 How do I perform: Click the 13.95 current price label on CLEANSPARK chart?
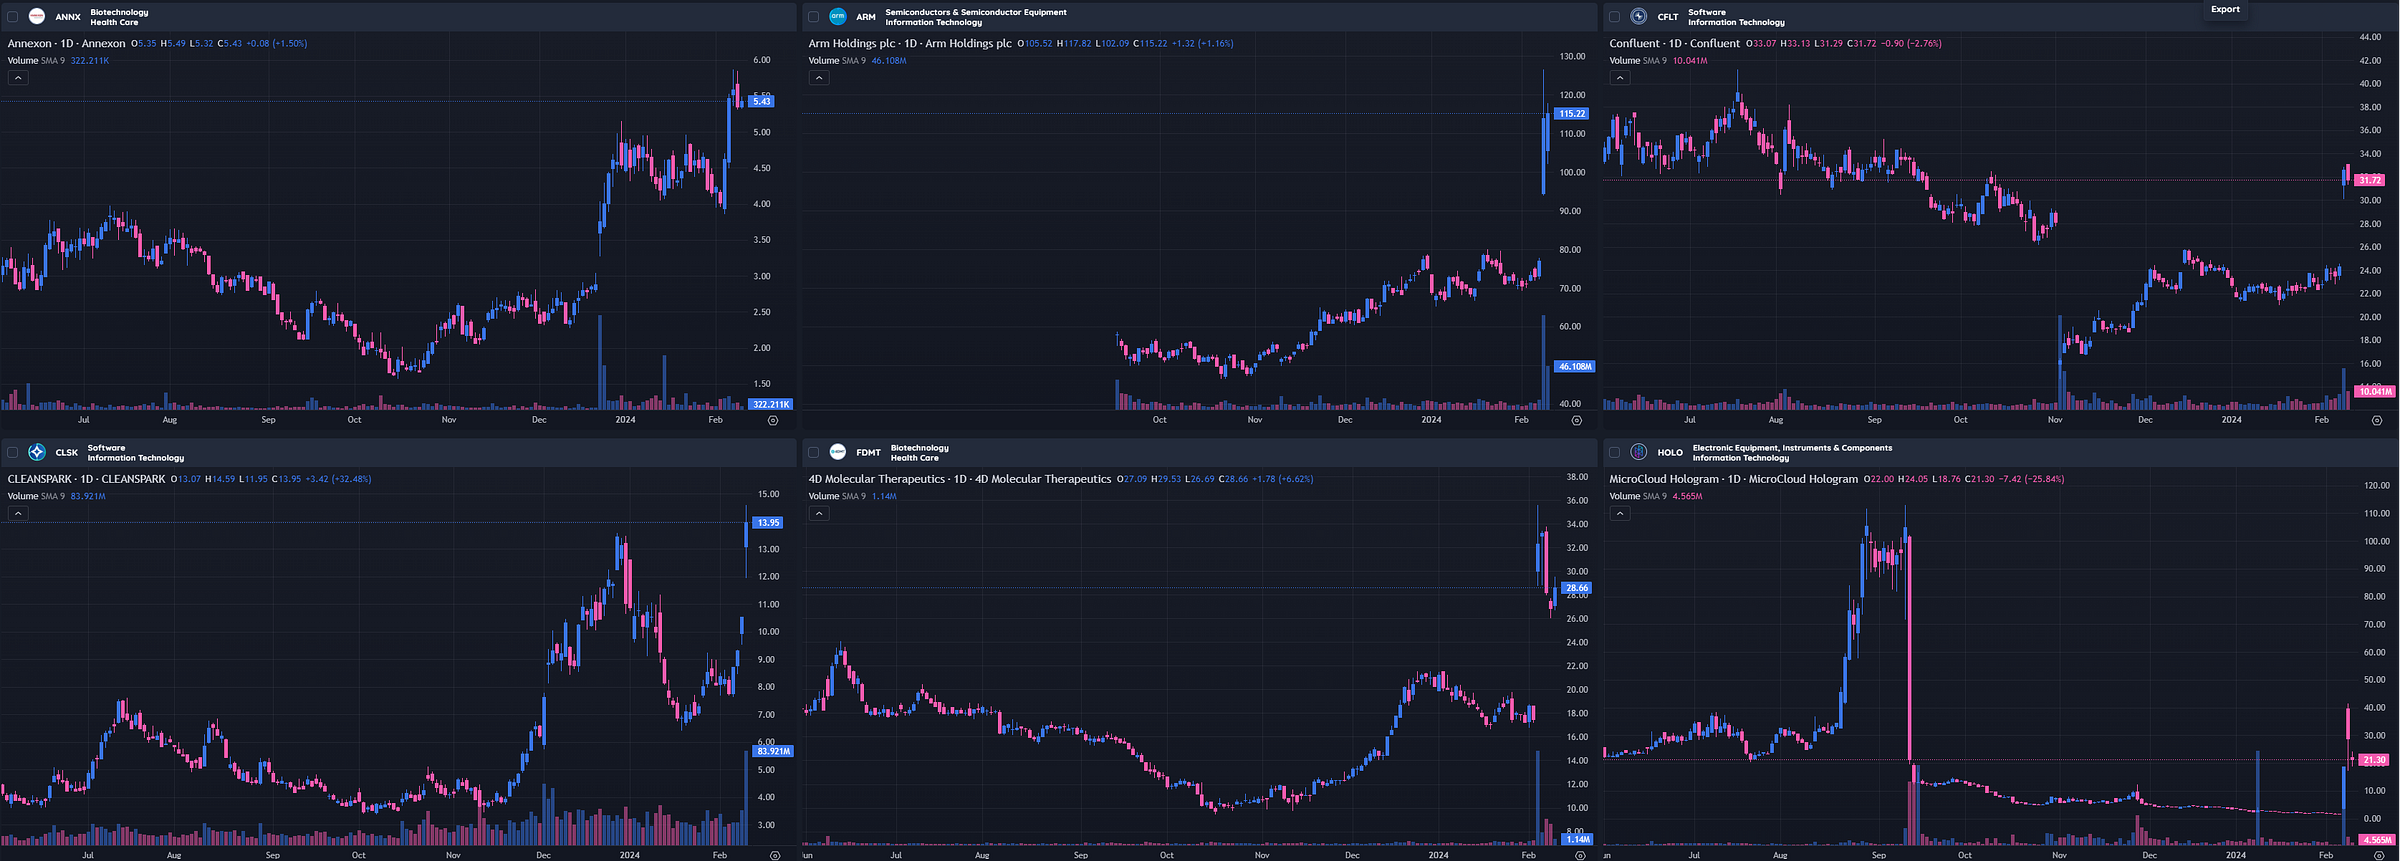tap(768, 523)
